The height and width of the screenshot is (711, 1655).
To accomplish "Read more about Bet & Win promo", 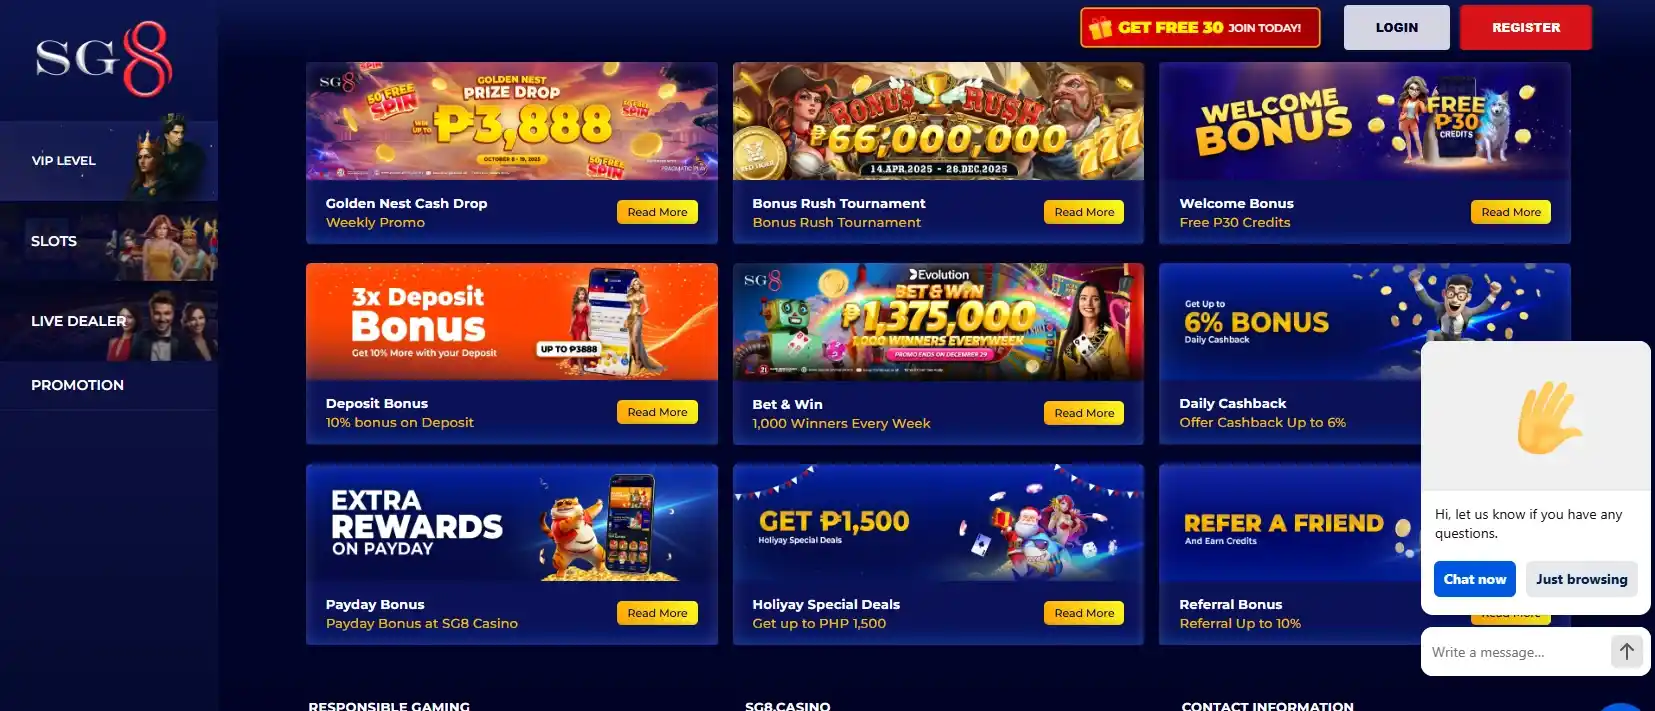I will coord(1084,413).
